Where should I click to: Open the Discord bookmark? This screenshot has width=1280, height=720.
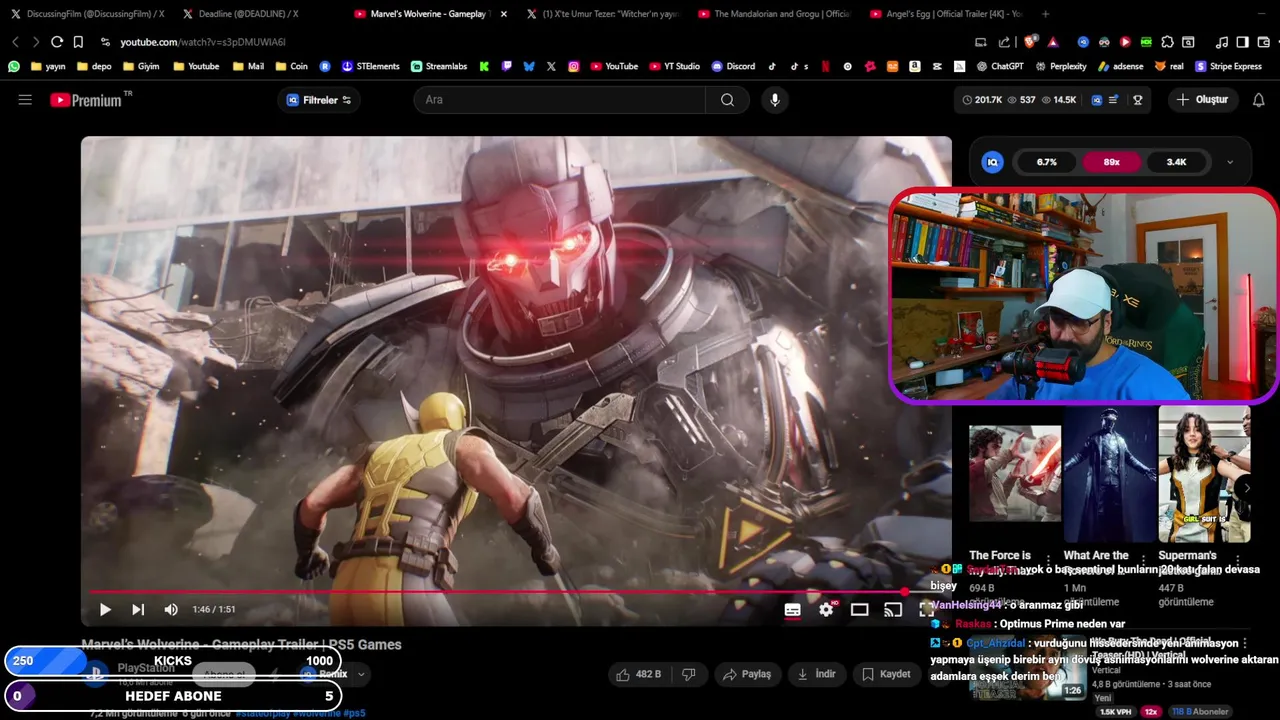pos(734,66)
